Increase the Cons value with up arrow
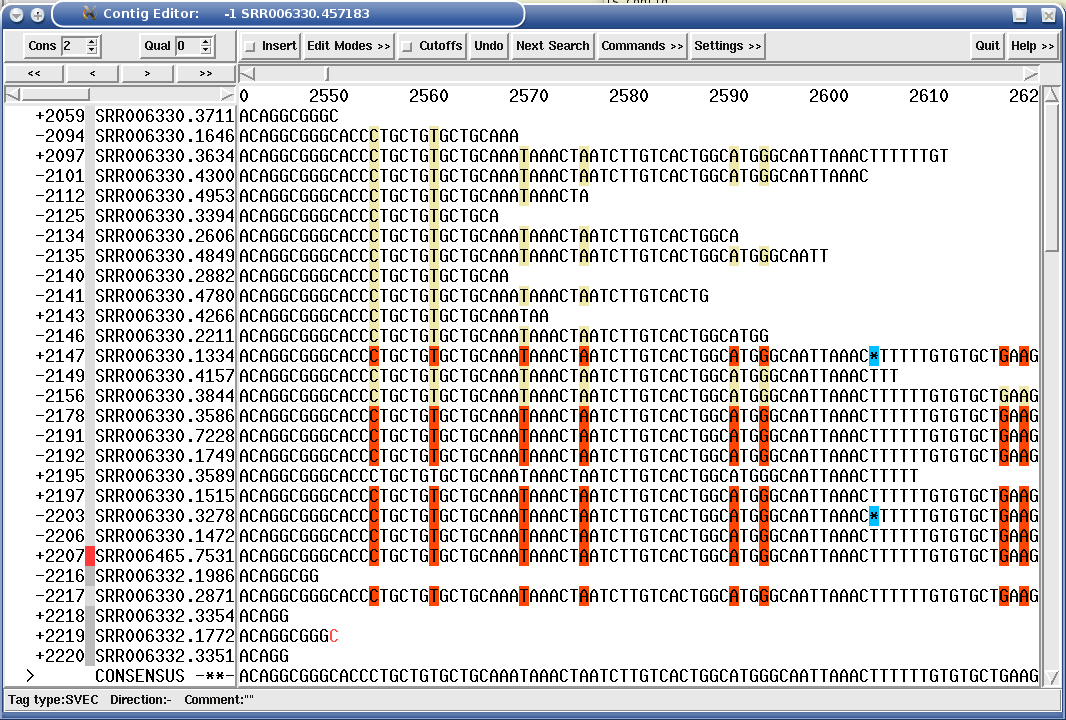The width and height of the screenshot is (1066, 720). [x=92, y=41]
